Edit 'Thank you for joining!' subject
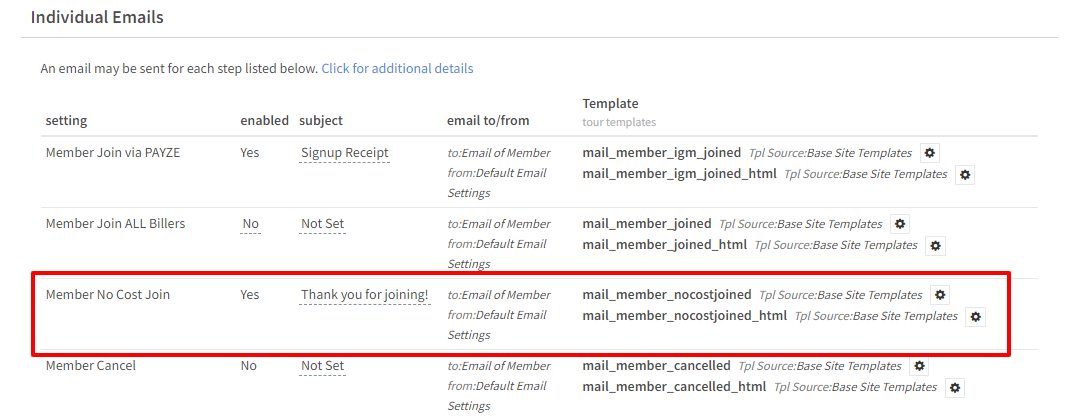This screenshot has width=1078, height=418. point(365,295)
